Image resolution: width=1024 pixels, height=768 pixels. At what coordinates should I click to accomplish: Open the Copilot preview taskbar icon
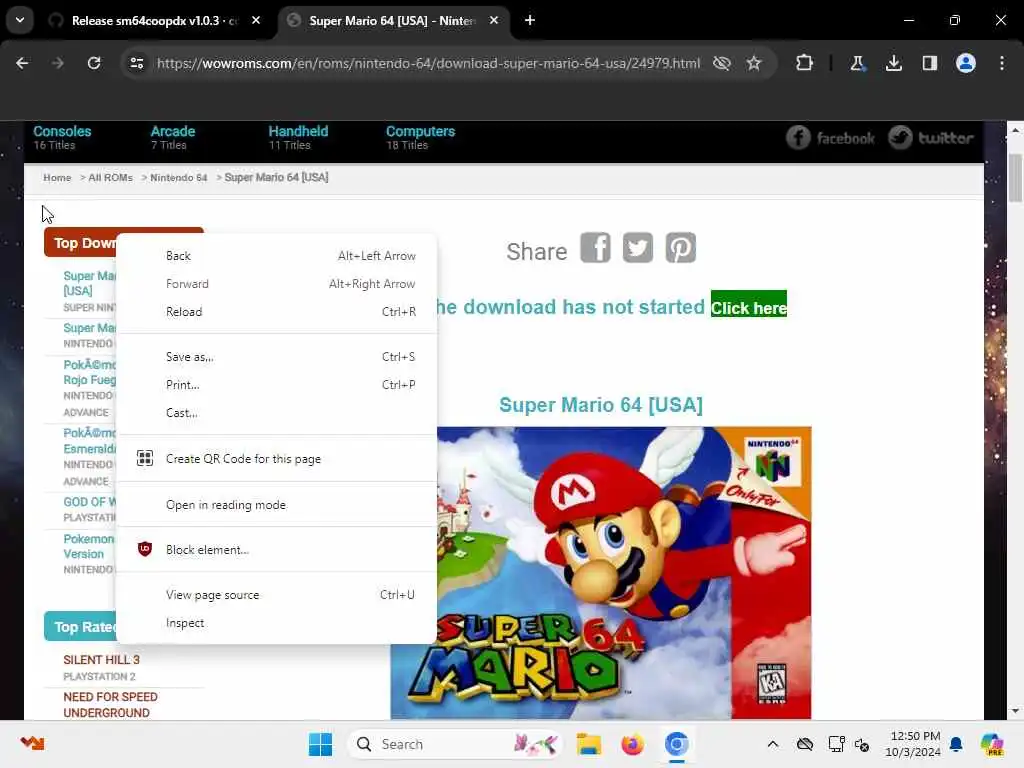point(991,744)
